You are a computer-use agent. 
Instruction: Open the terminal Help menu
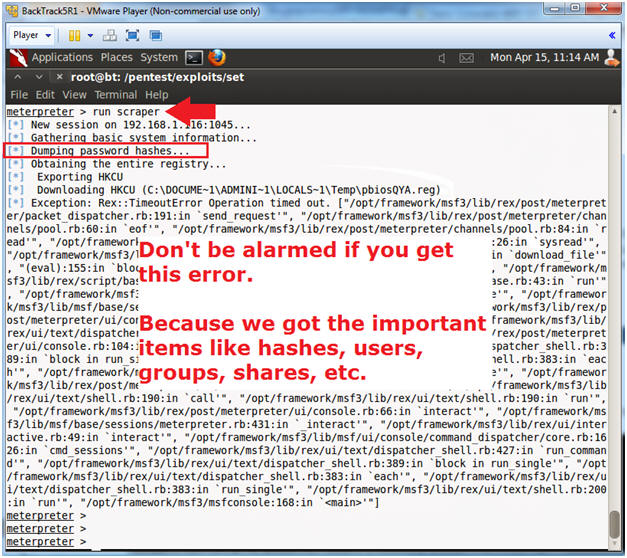156,95
